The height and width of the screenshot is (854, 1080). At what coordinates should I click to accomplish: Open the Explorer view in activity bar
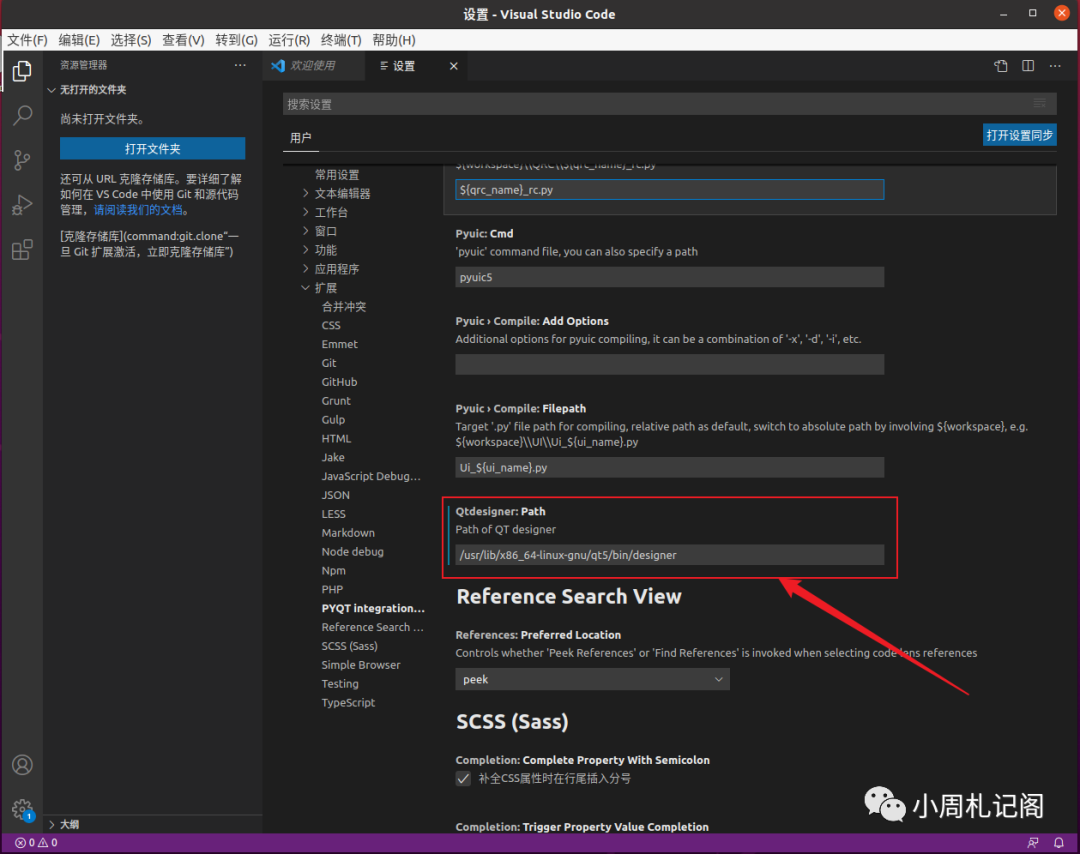[x=22, y=71]
